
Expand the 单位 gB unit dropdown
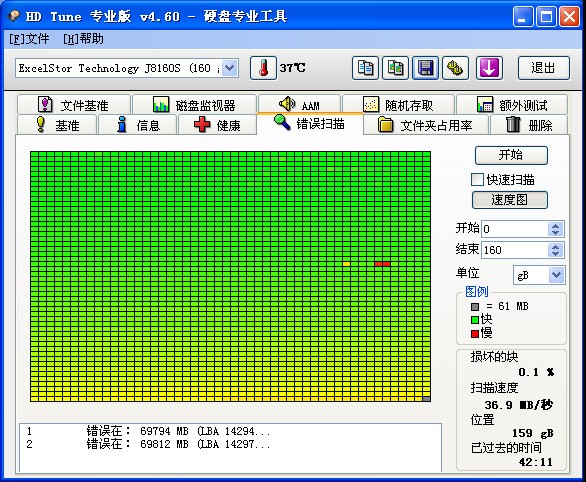click(556, 275)
